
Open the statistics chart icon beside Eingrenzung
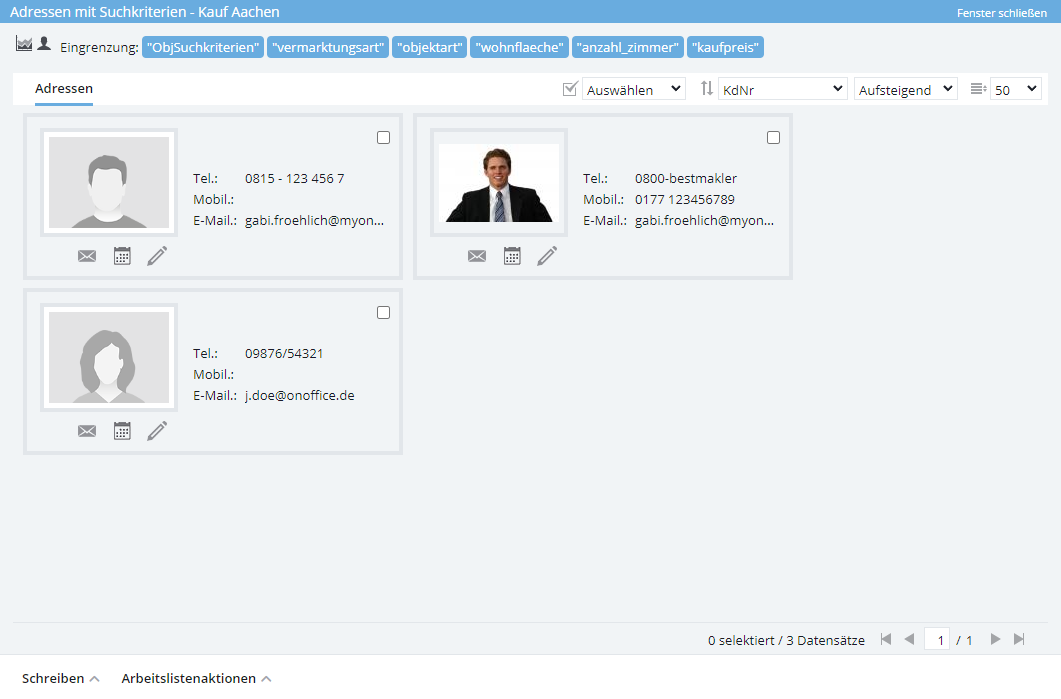(24, 44)
